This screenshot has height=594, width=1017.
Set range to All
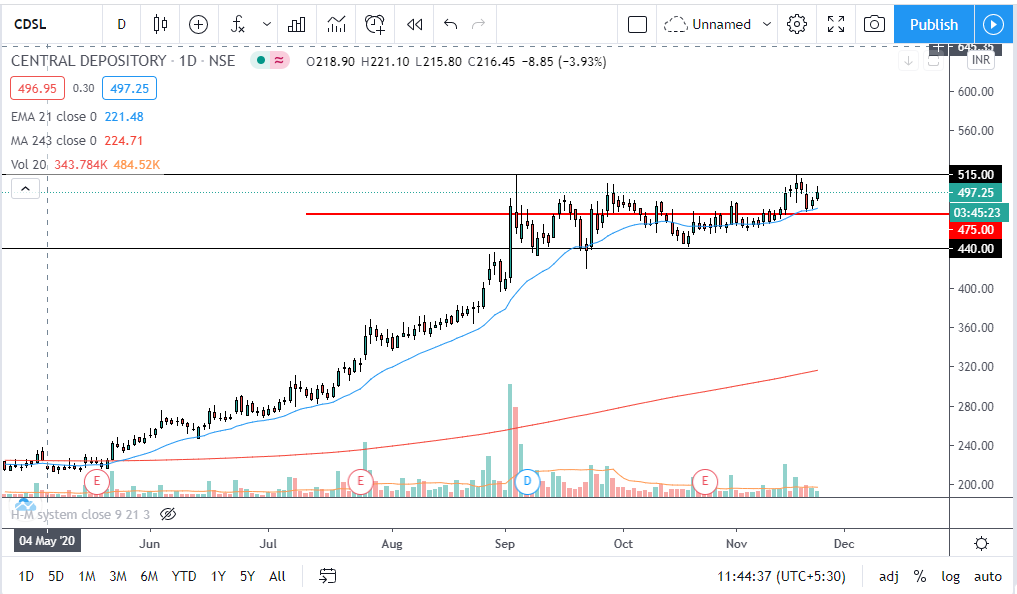click(277, 576)
